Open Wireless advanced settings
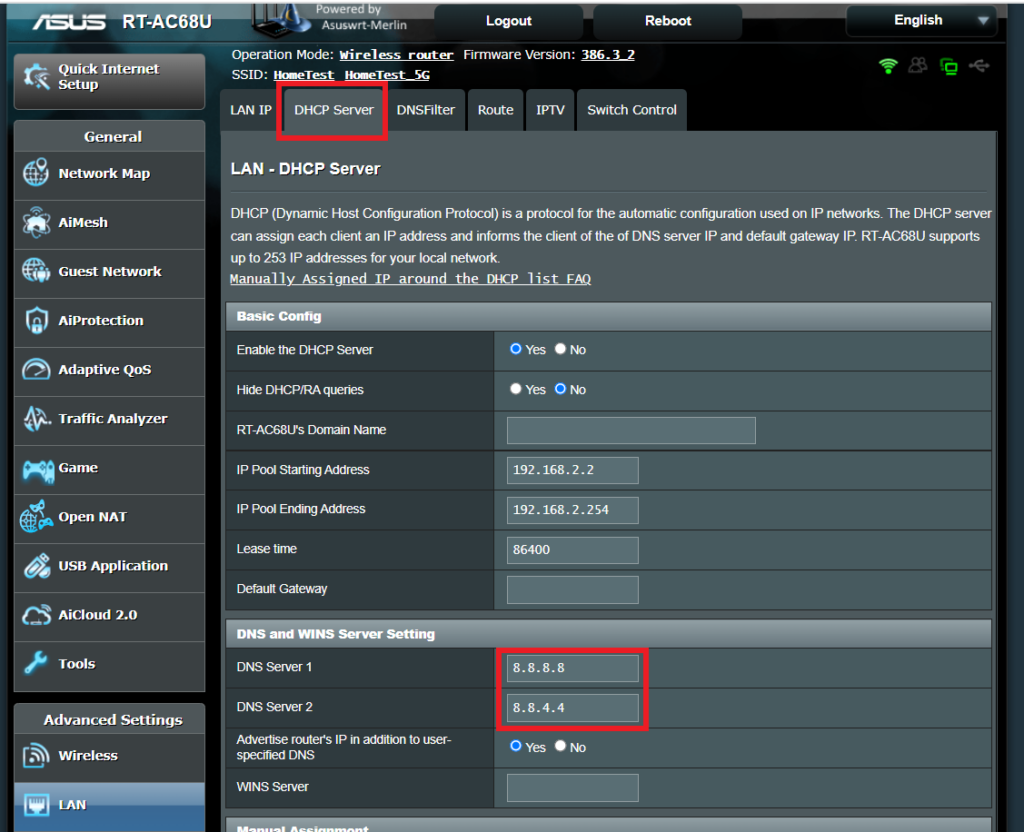The width and height of the screenshot is (1024, 832). [110, 756]
